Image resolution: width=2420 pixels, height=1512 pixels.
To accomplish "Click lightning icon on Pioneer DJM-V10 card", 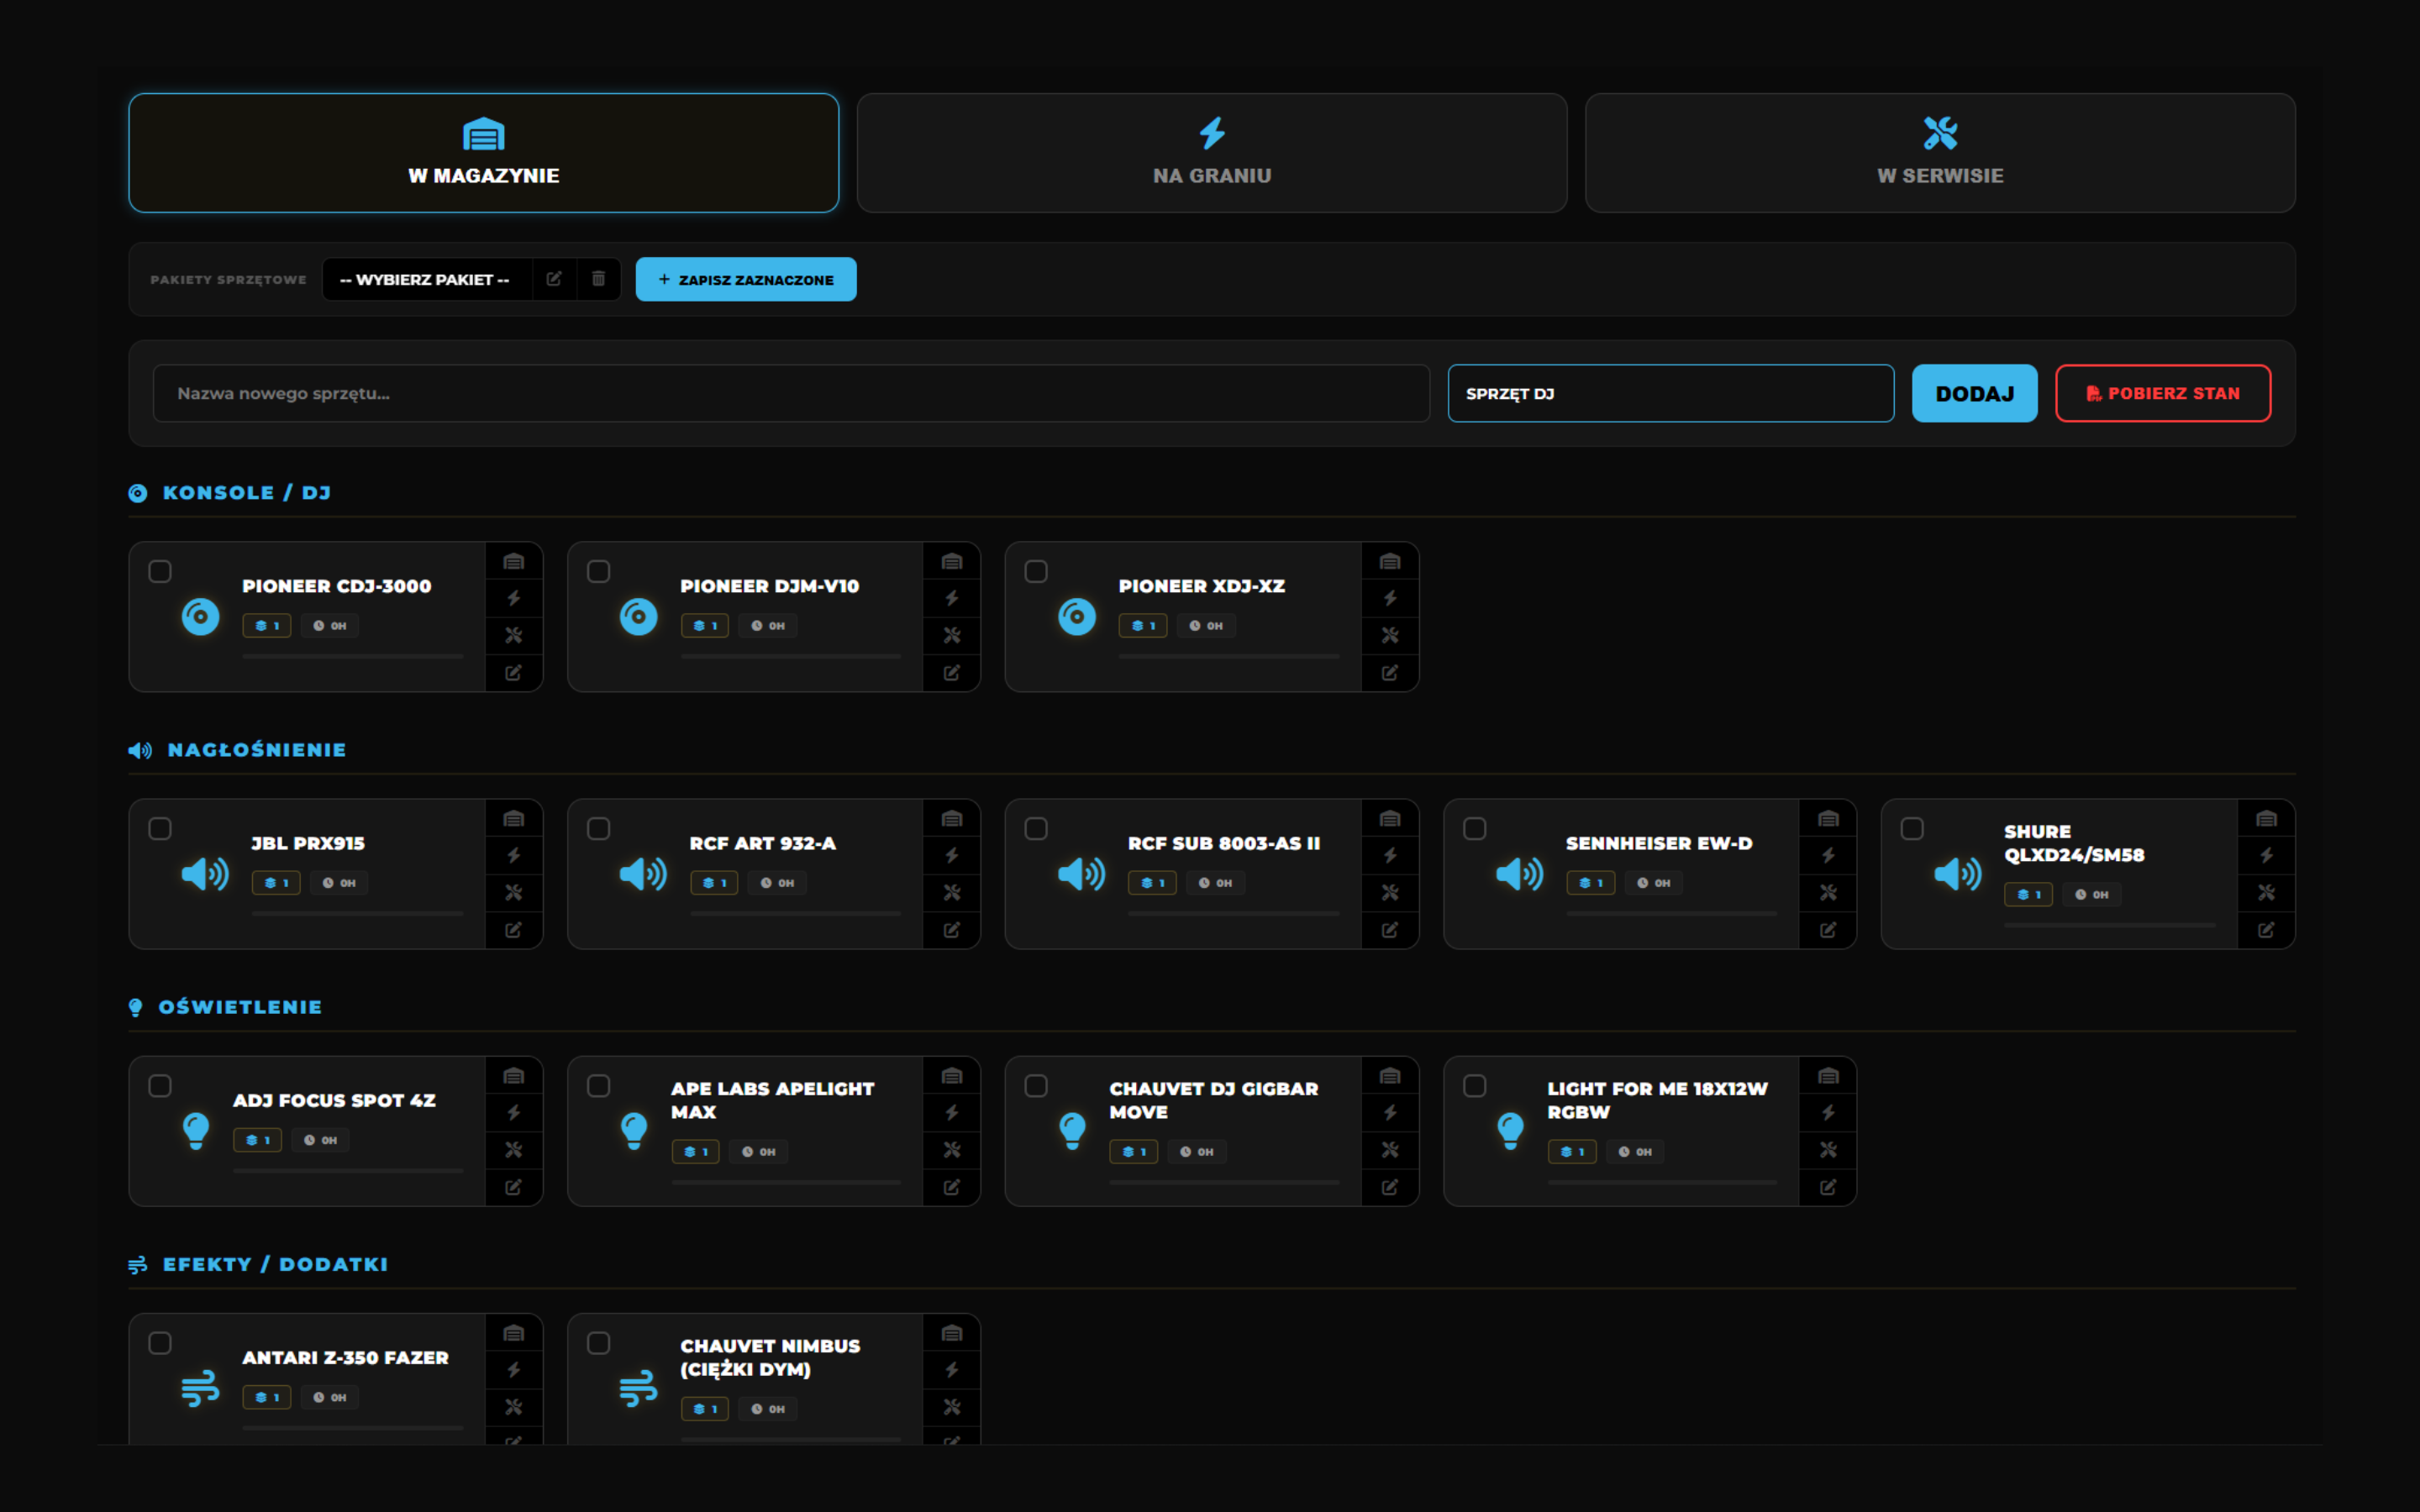I will [951, 598].
